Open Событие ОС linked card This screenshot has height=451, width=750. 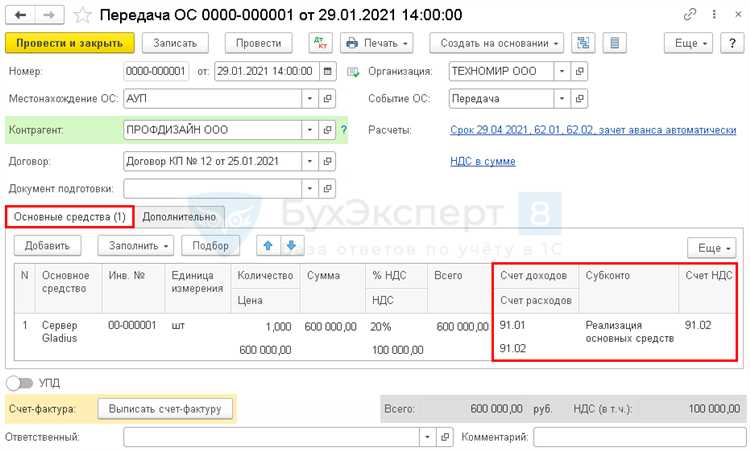pos(579,99)
